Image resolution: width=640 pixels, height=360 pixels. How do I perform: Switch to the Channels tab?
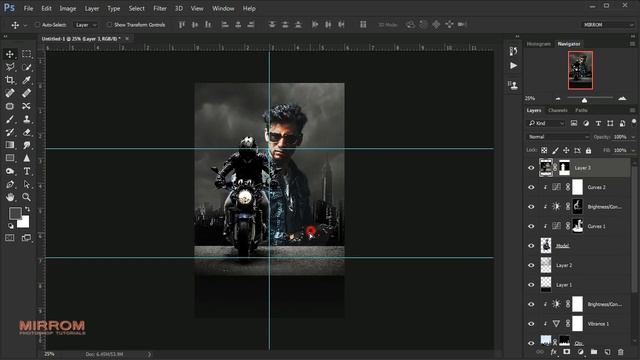tap(558, 110)
